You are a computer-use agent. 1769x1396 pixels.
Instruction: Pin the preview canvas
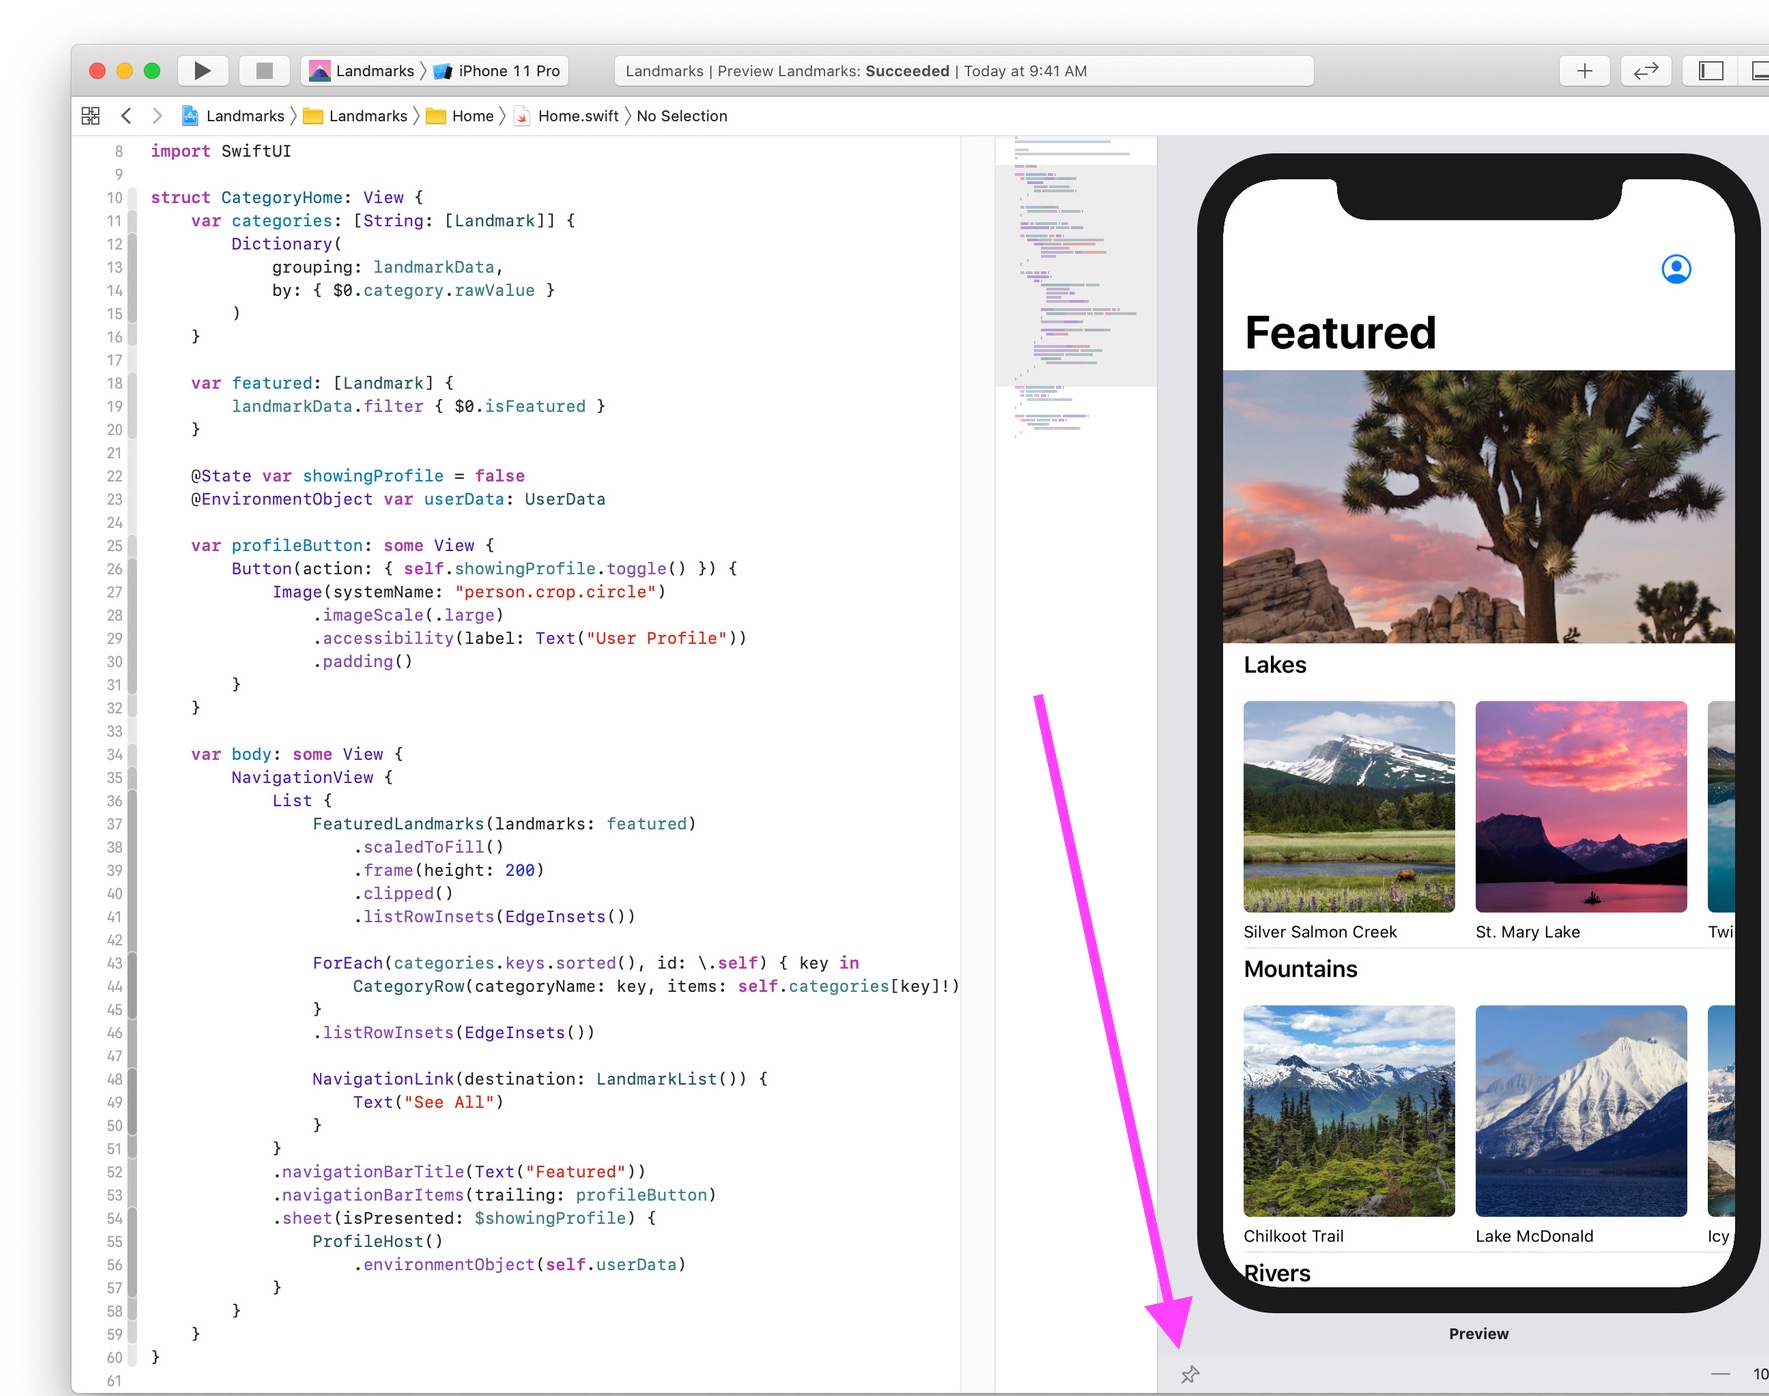click(1189, 1375)
